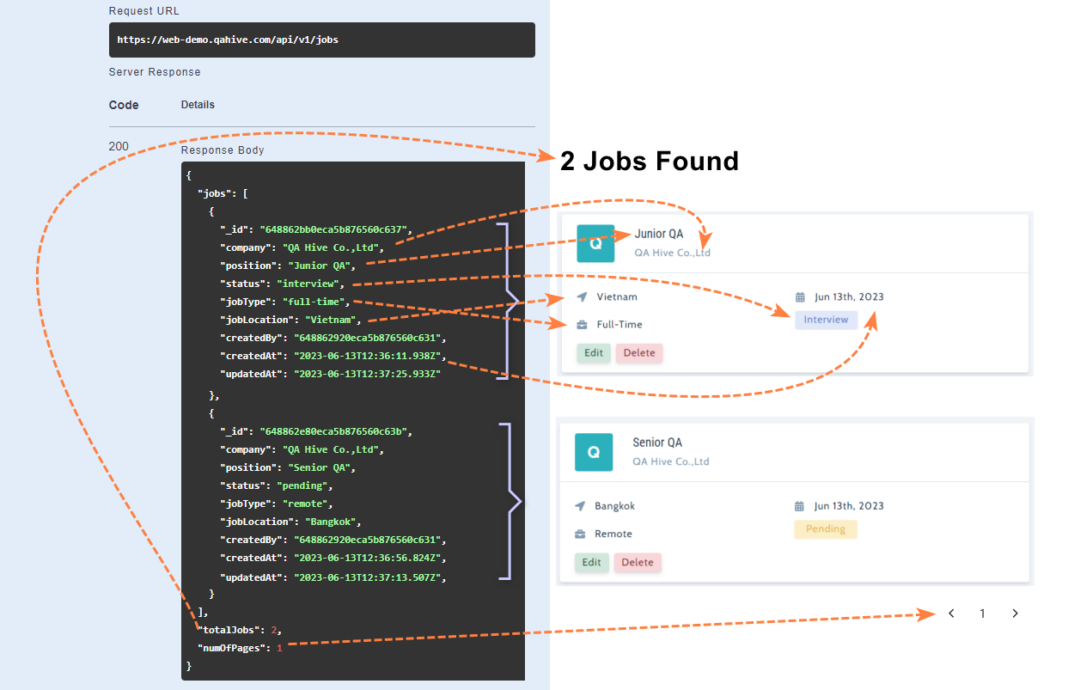Edit the Senior QA job posting
Image resolution: width=1068 pixels, height=690 pixels.
coord(592,562)
